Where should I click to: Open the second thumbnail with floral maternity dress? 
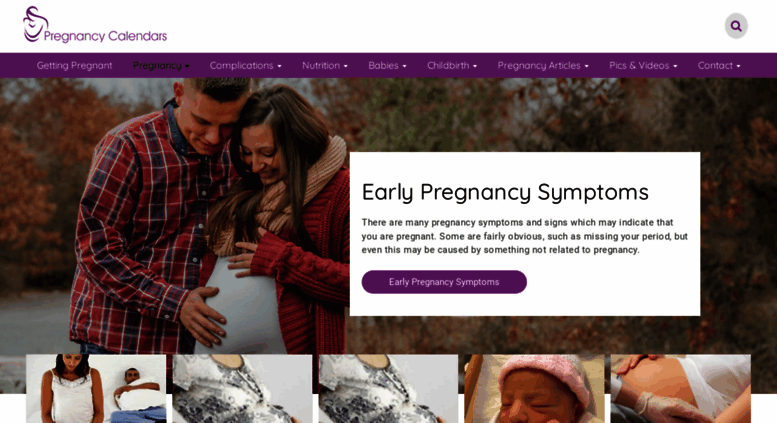[x=242, y=388]
